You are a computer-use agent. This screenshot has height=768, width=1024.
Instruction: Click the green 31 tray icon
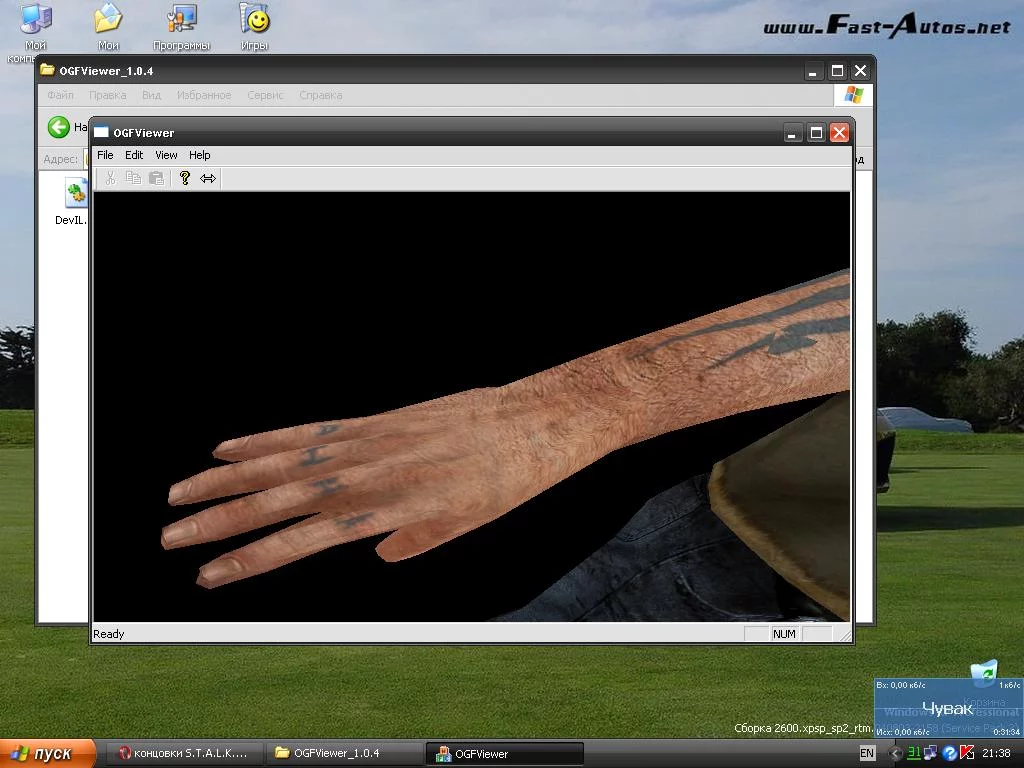(x=914, y=754)
